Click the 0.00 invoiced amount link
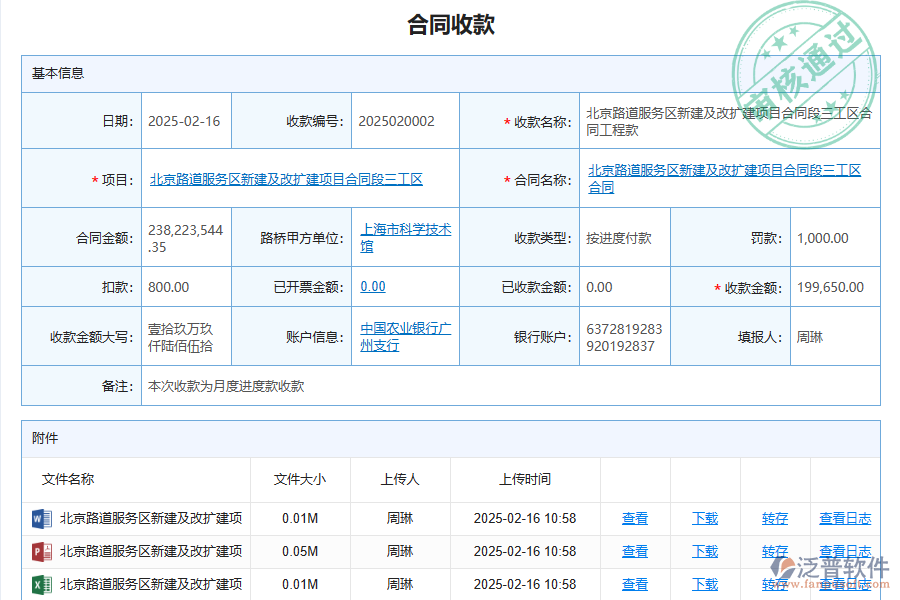Screen dimensions: 900x600 point(373,287)
